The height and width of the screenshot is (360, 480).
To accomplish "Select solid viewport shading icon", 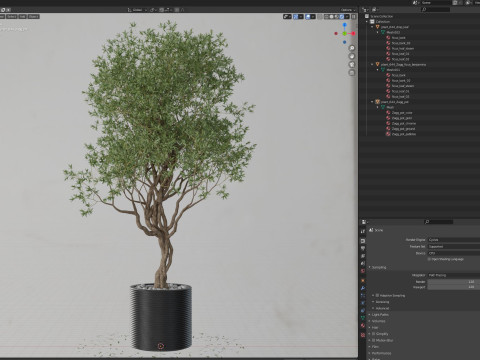I will click(332, 17).
